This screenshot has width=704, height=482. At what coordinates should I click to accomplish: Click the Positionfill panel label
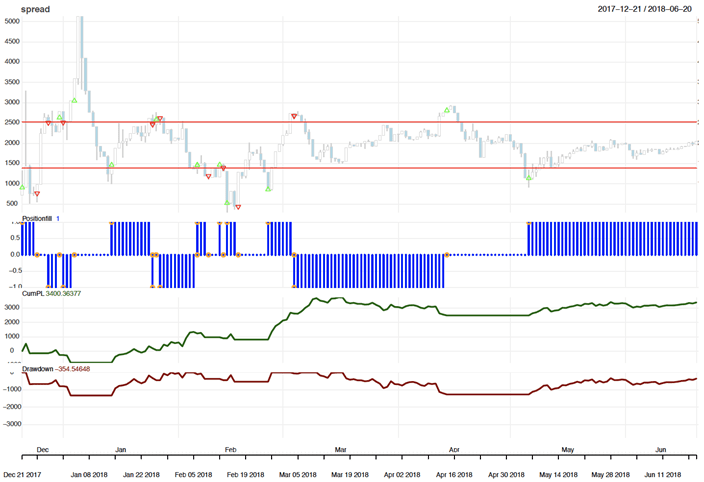pyautogui.click(x=37, y=219)
